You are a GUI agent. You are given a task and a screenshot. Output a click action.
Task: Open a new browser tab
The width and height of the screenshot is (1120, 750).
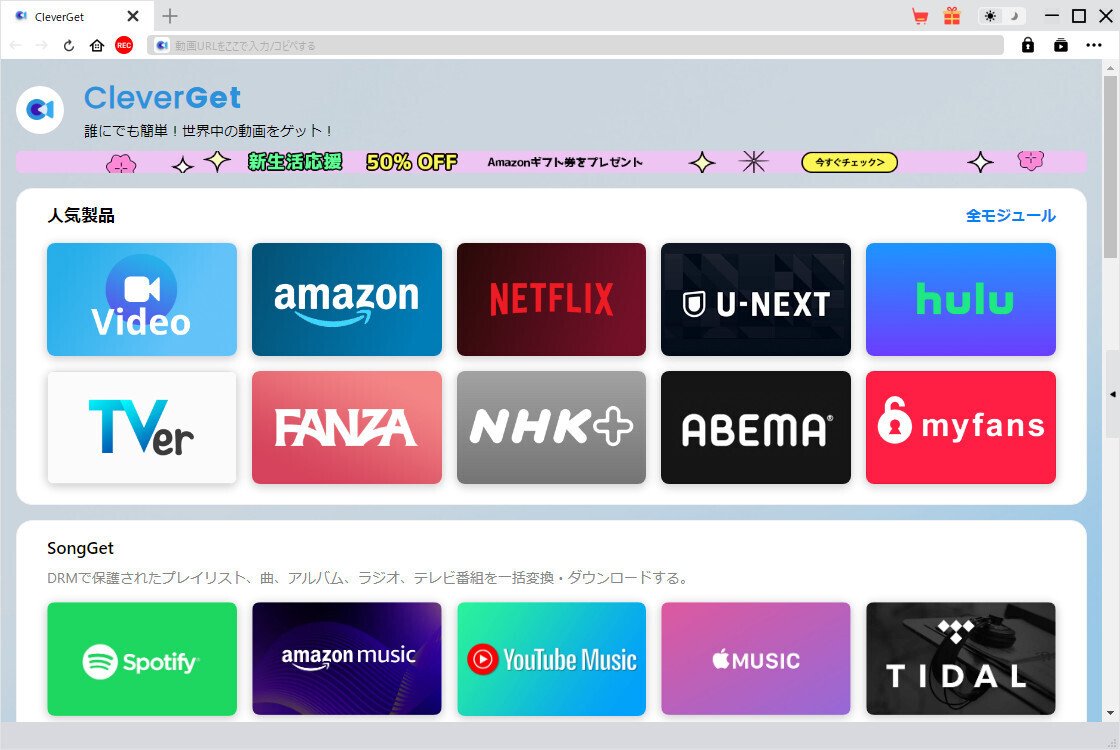[x=170, y=16]
